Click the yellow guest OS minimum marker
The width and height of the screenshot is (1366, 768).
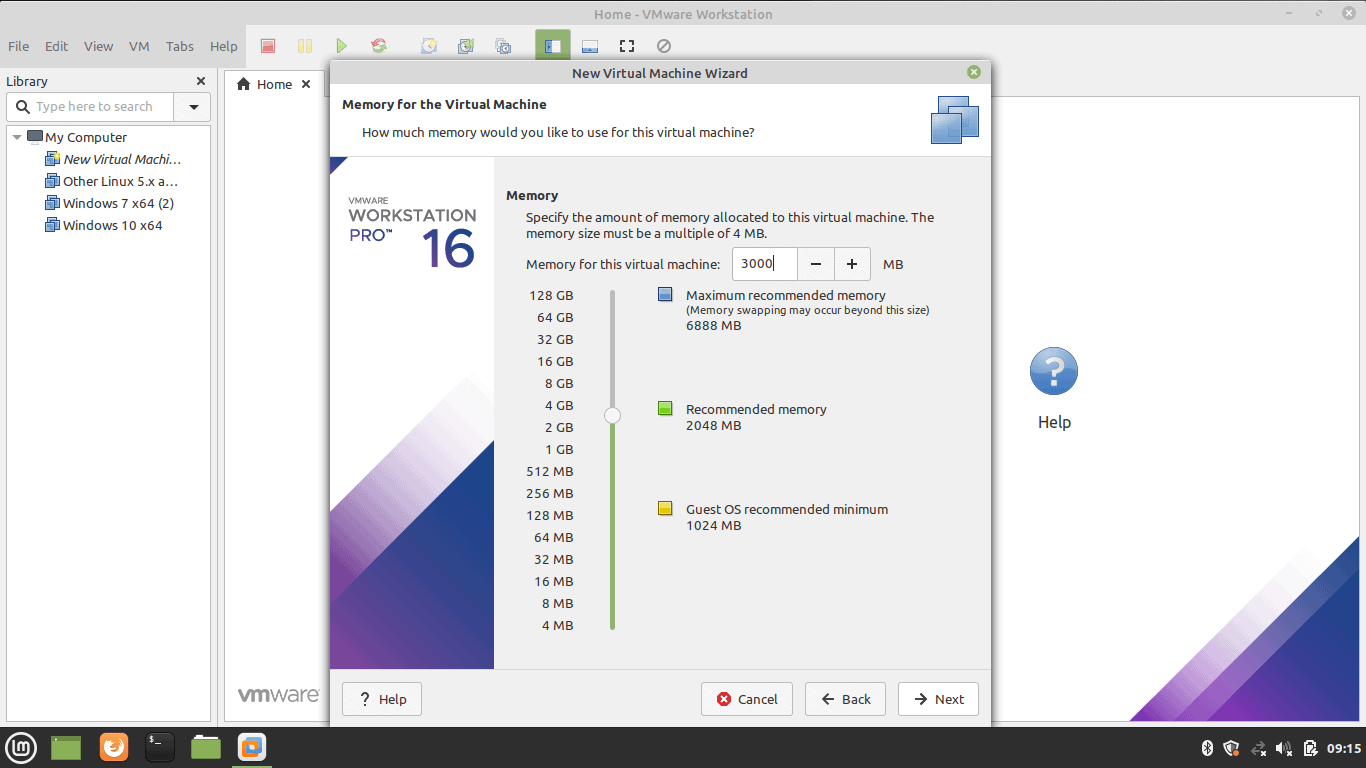click(665, 508)
